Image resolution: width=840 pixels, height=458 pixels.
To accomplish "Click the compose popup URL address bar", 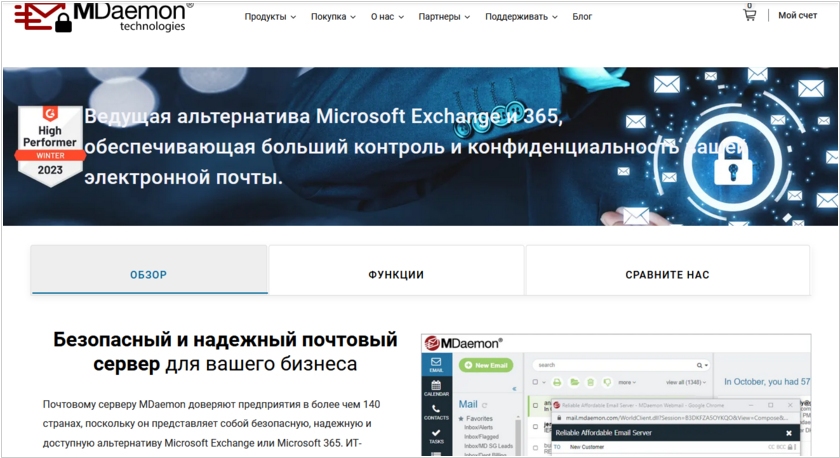I will click(676, 418).
